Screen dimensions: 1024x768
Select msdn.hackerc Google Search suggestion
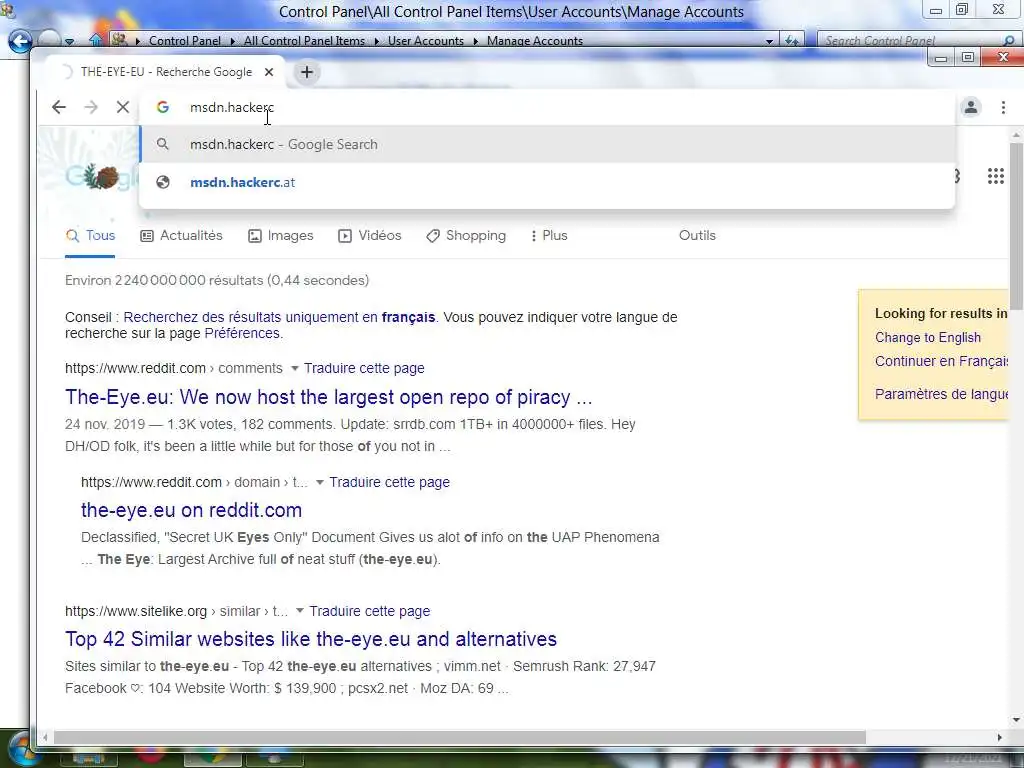[547, 144]
